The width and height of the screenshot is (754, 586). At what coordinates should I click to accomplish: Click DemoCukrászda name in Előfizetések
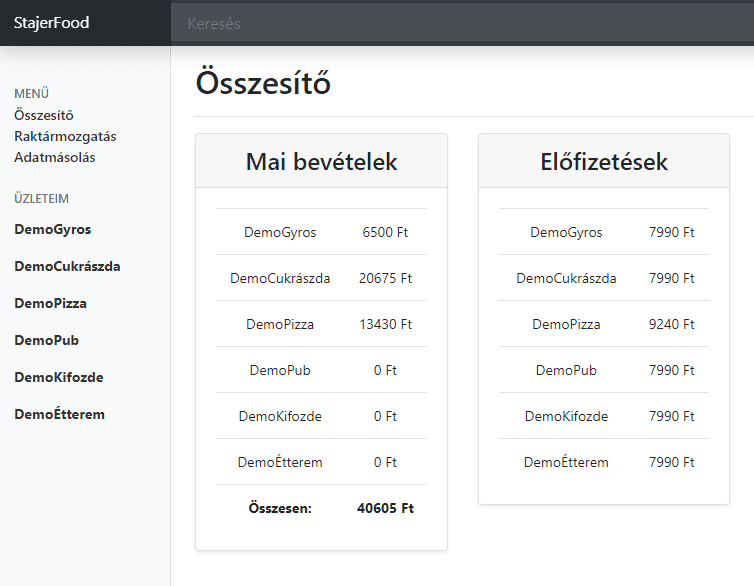click(566, 278)
